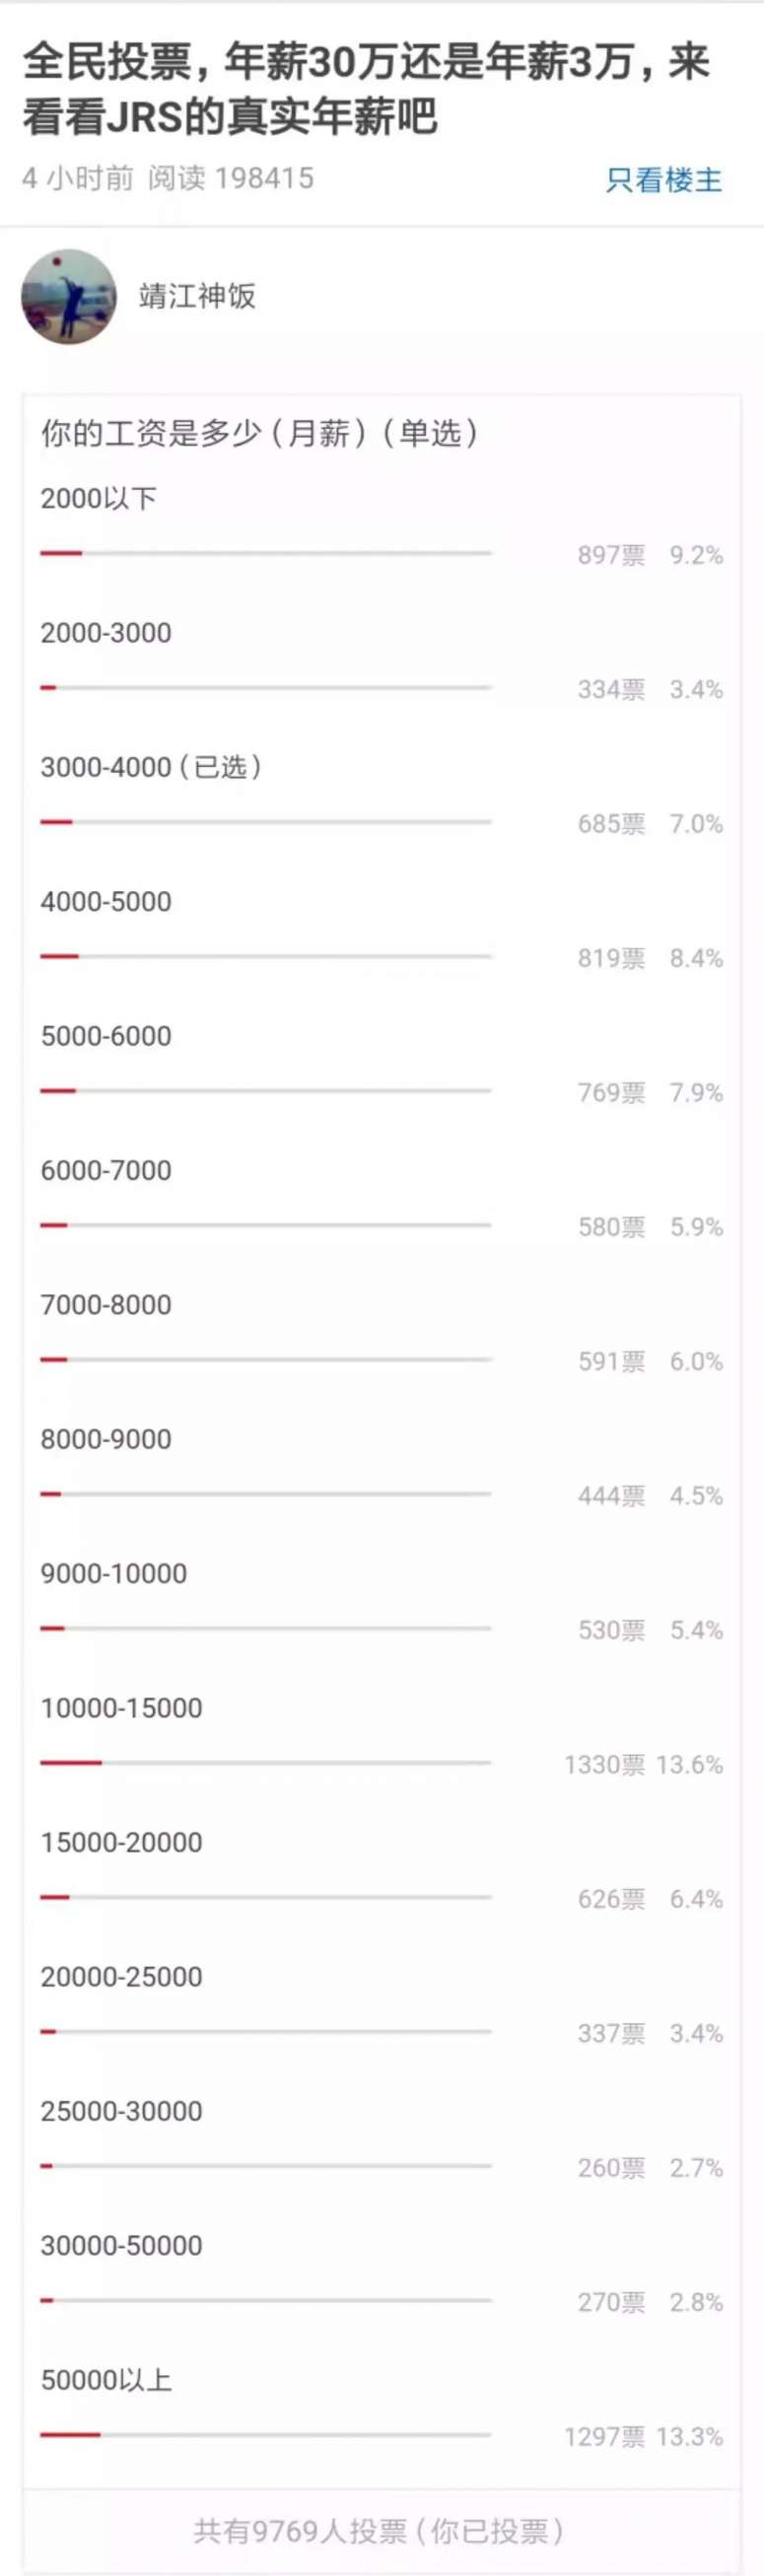764x2576 pixels.
Task: Pick the 25000-30000 salary range
Action: pos(121,2111)
